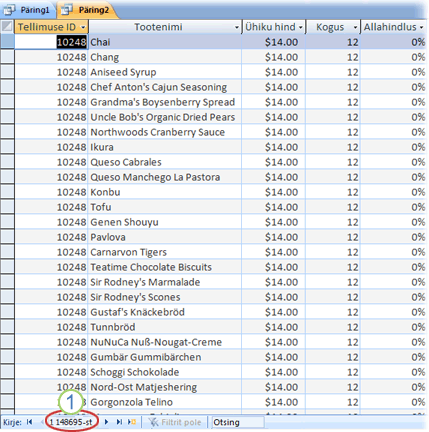This screenshot has height=432, width=429.
Task: Click the Nord-Ost Matjeshering cell
Action: coord(165,387)
